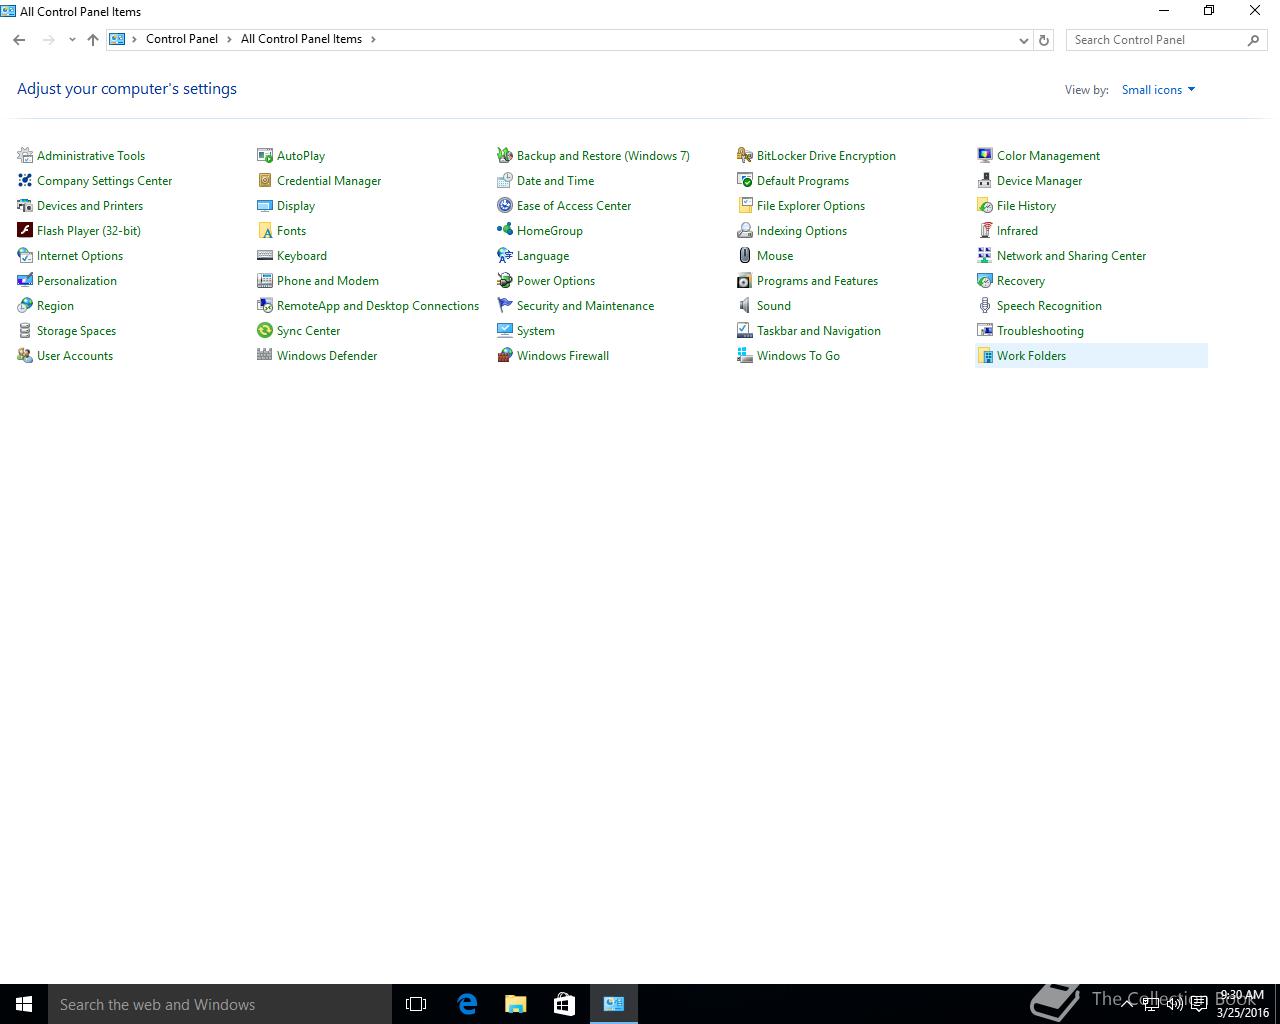Open Network and Sharing Center
The image size is (1280, 1024).
coord(1071,256)
